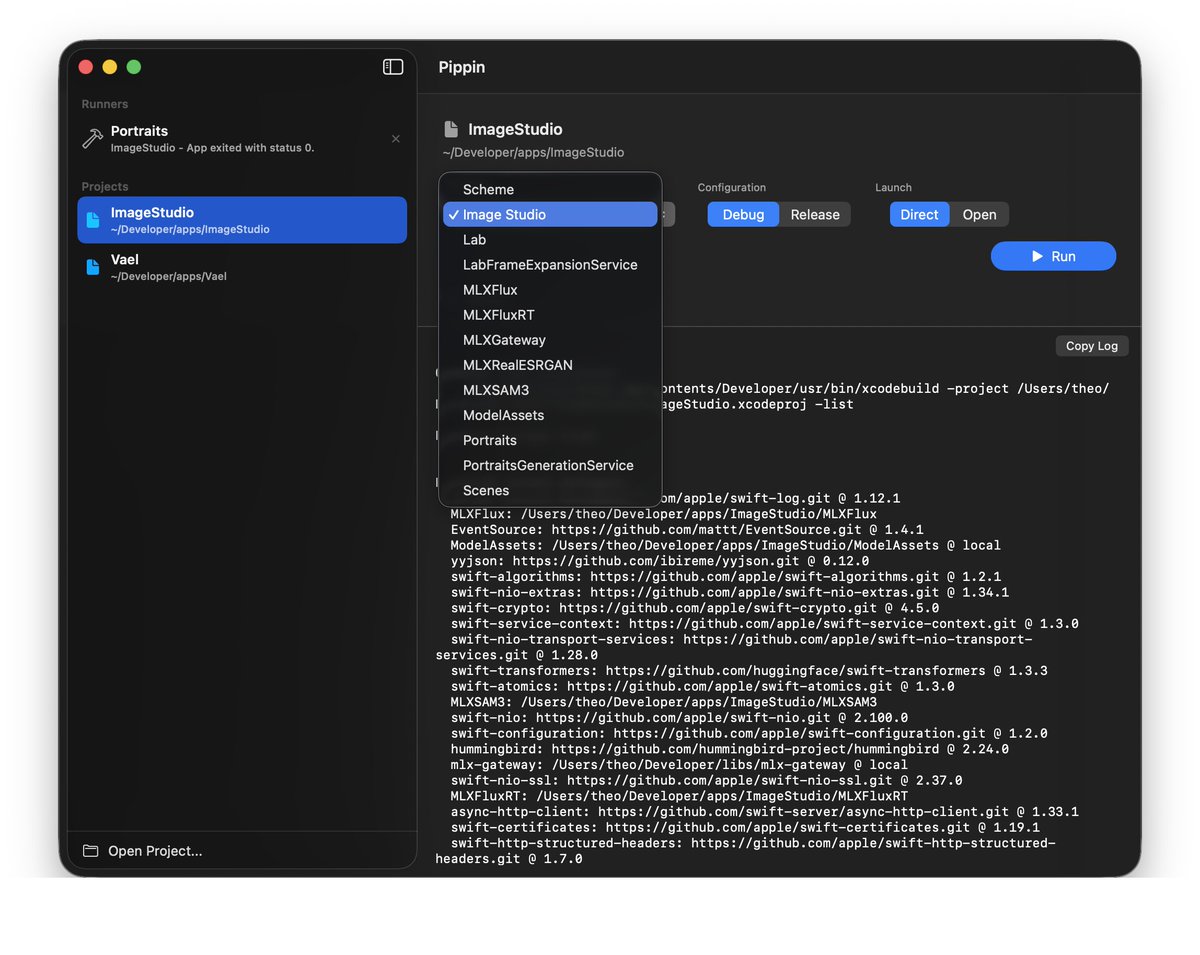Screen dimensions: 1200x955
Task: Select PortraitsGenerationService scheme
Action: [550, 465]
